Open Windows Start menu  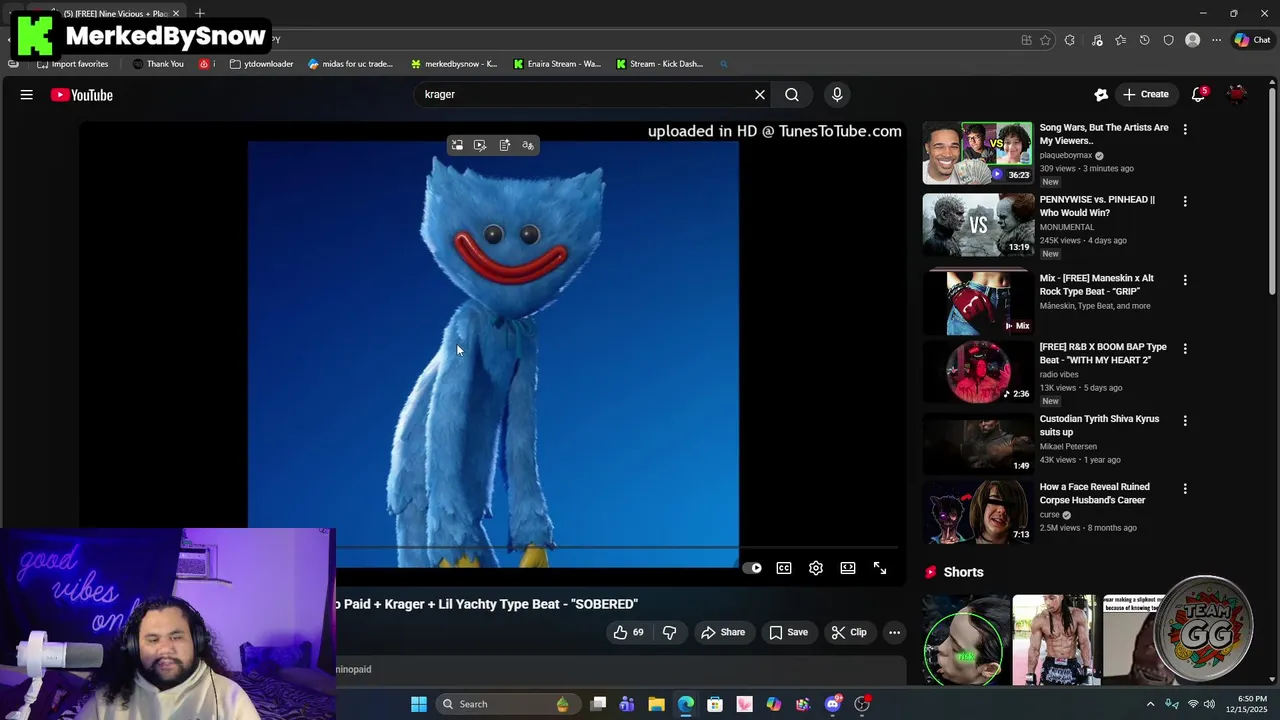[x=419, y=704]
